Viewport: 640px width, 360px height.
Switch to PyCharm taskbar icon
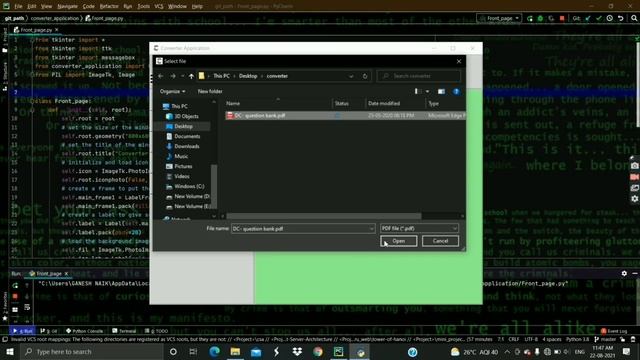339,351
